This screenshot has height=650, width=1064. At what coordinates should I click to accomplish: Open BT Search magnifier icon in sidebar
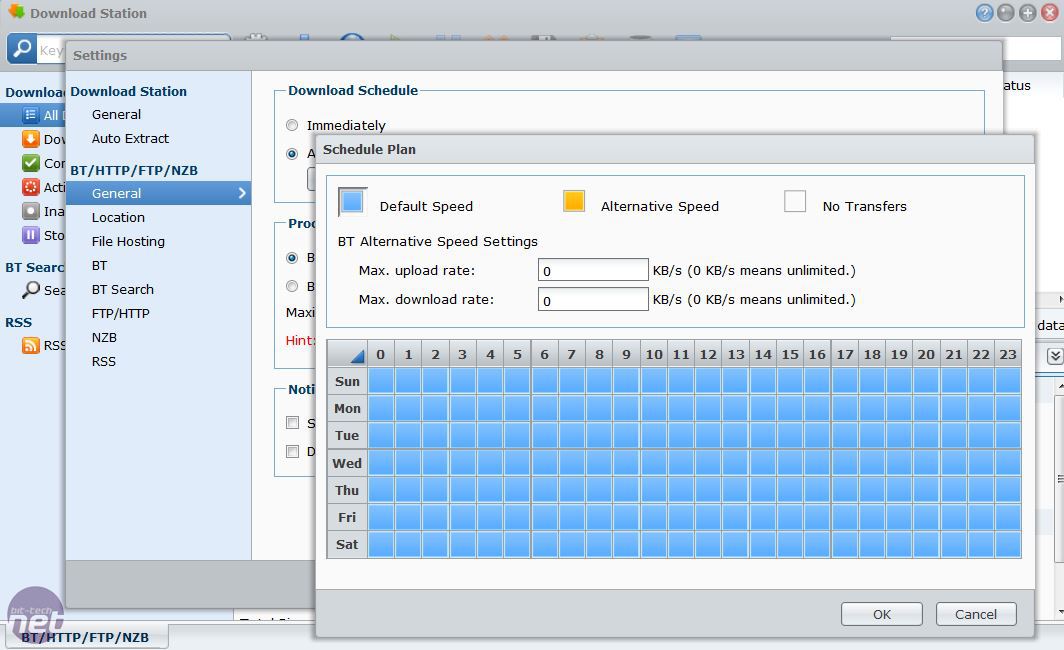31,290
